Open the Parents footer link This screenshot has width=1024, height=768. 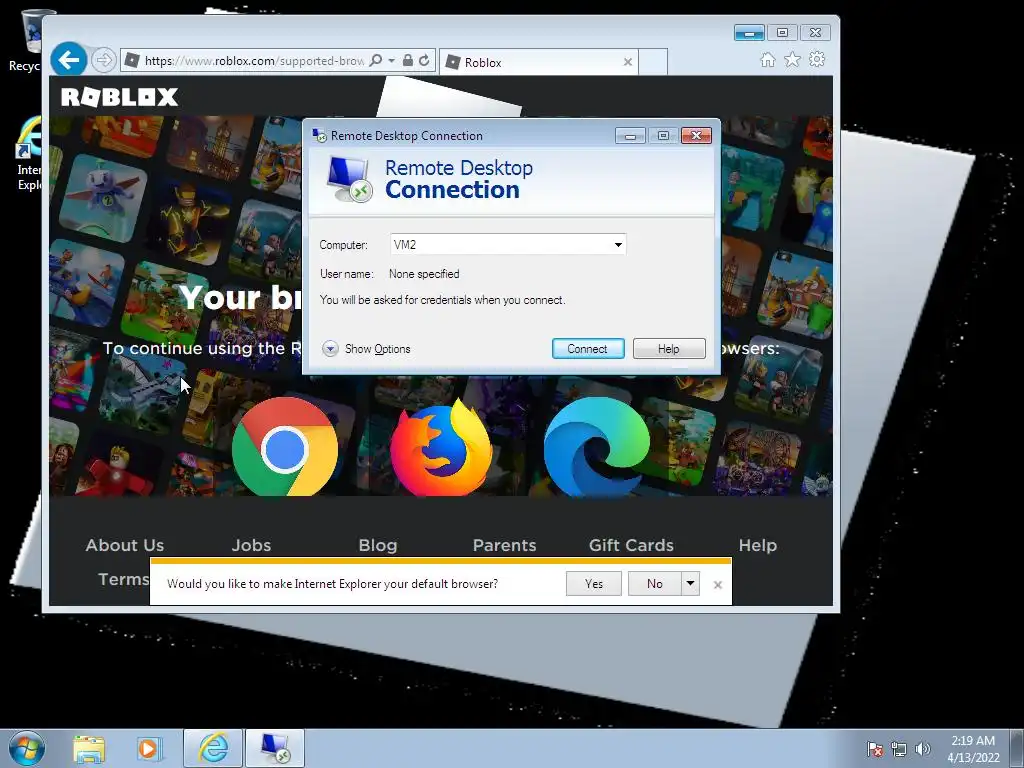coord(504,545)
